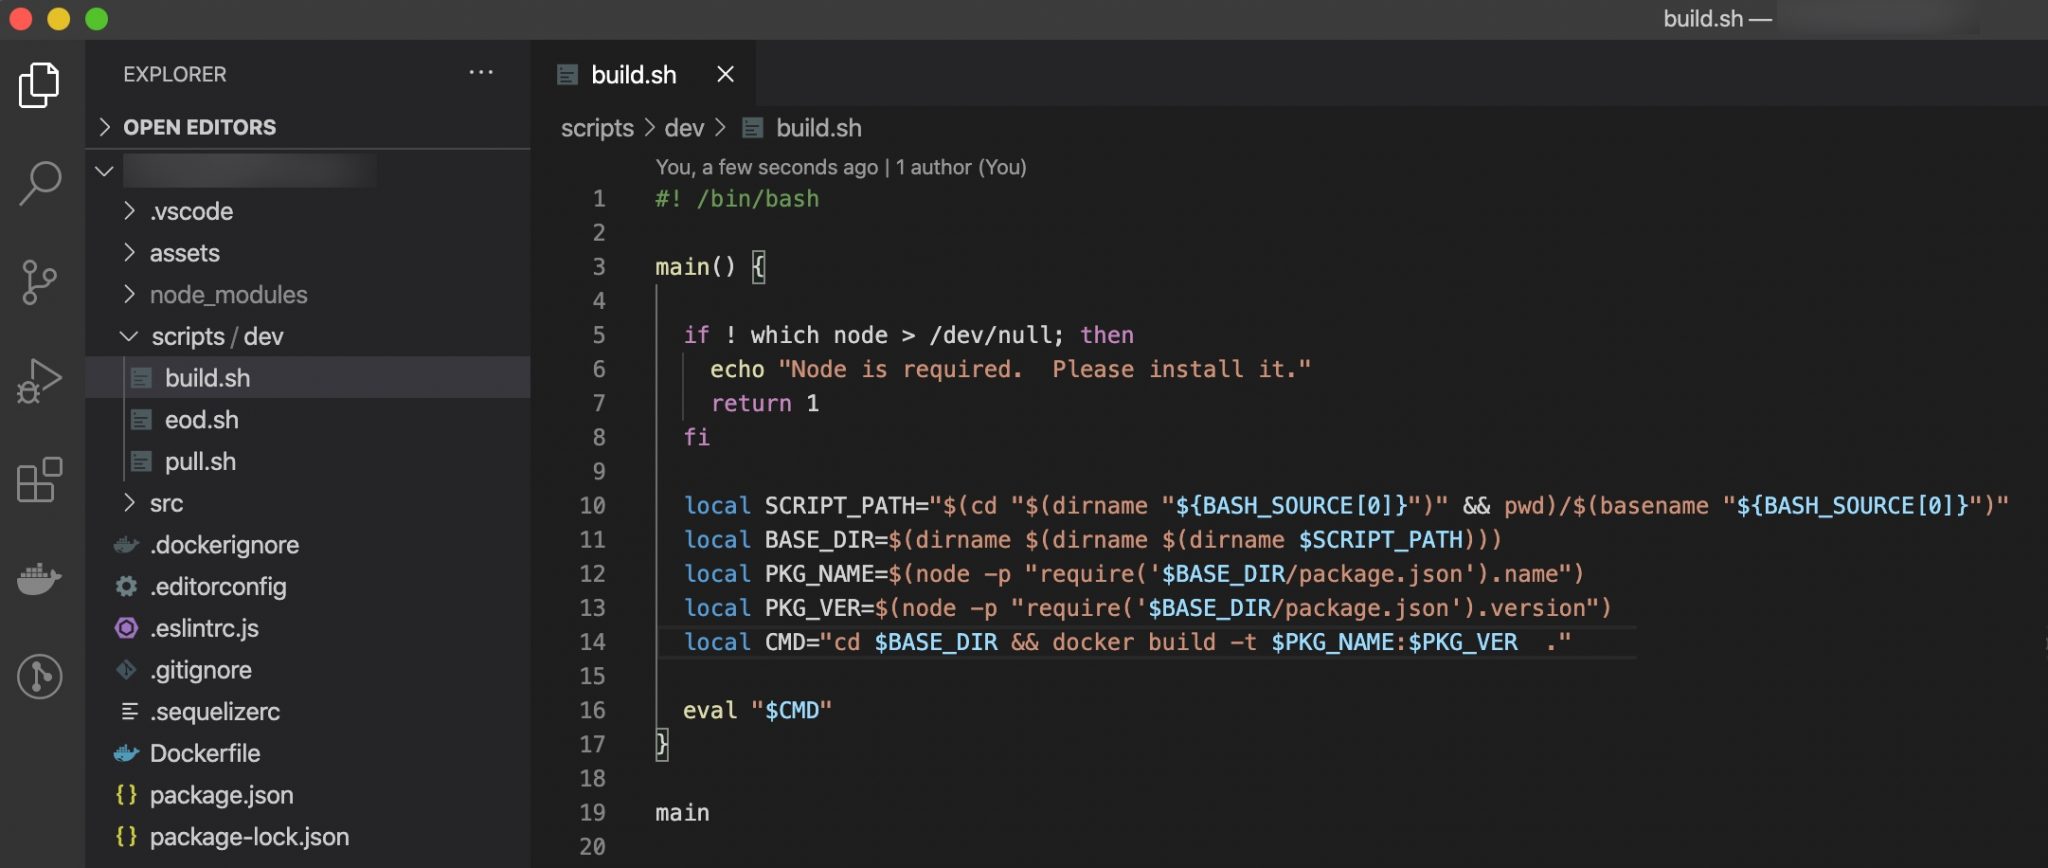Open build.sh in the file tree
The height and width of the screenshot is (868, 2048).
[308, 378]
